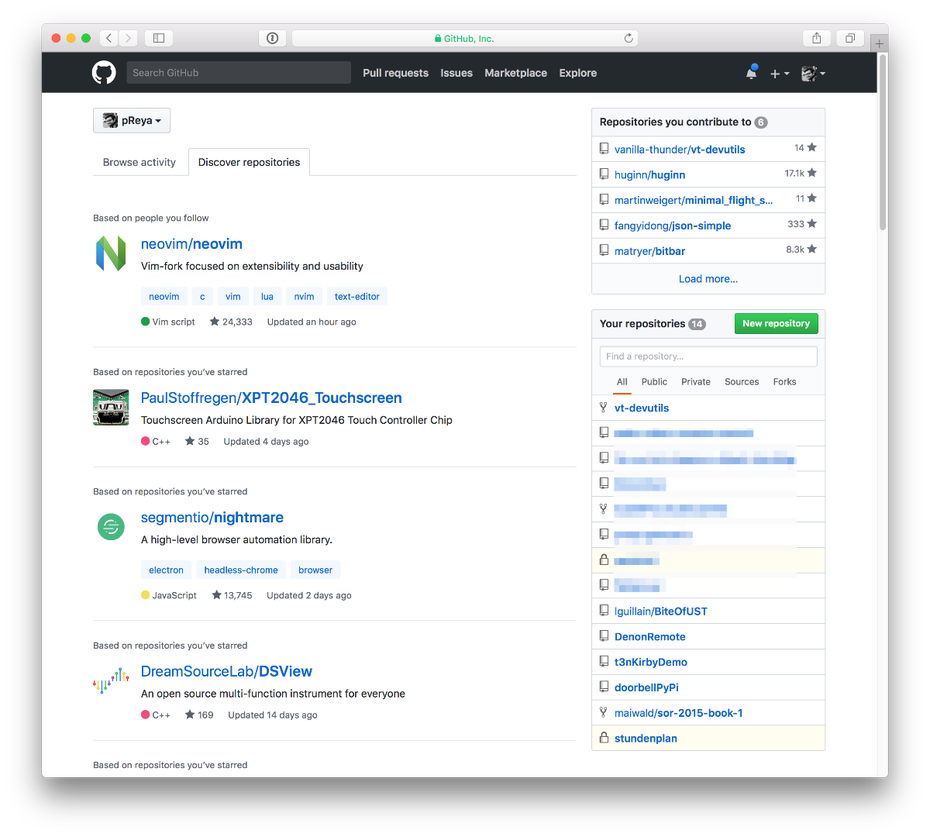This screenshot has height=837, width=930.
Task: Show all tabs overview icon
Action: [850, 38]
